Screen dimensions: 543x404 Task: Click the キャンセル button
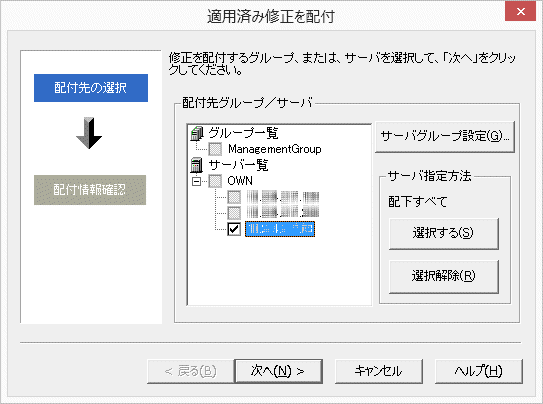(379, 371)
